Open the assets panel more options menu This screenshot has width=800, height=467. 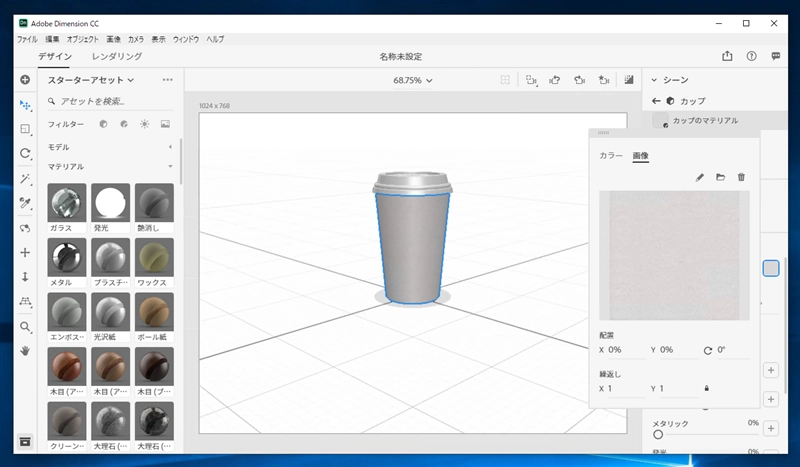pos(167,80)
